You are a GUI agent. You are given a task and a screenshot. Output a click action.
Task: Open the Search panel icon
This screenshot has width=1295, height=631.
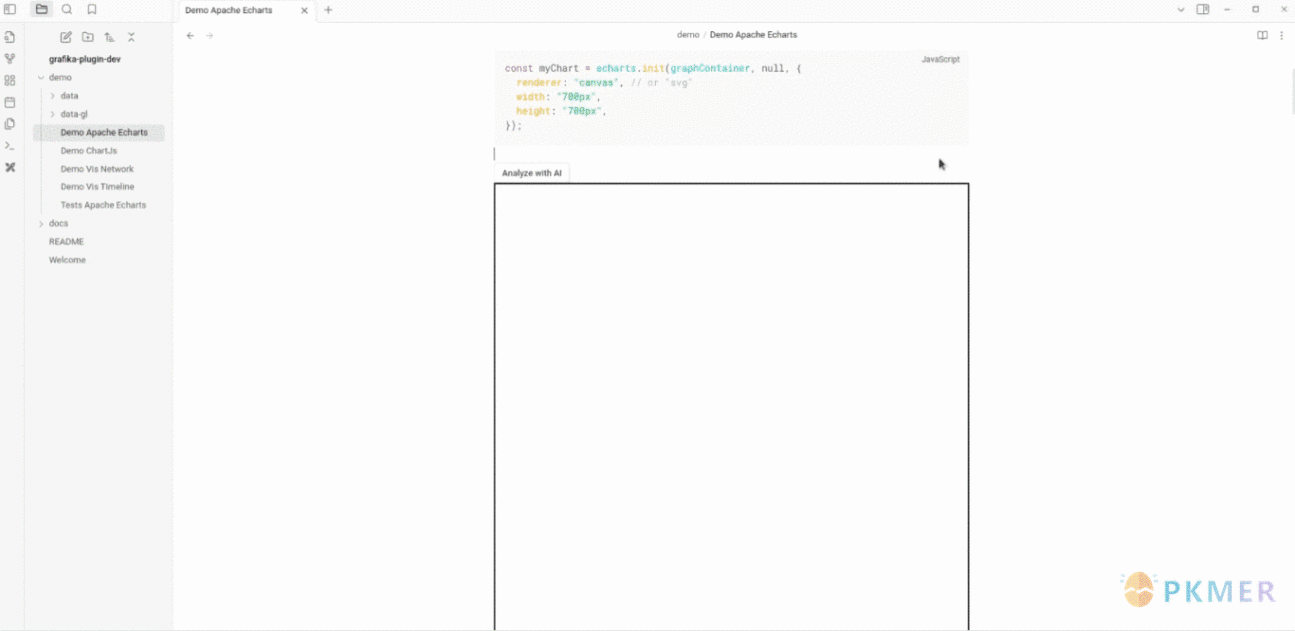[67, 9]
